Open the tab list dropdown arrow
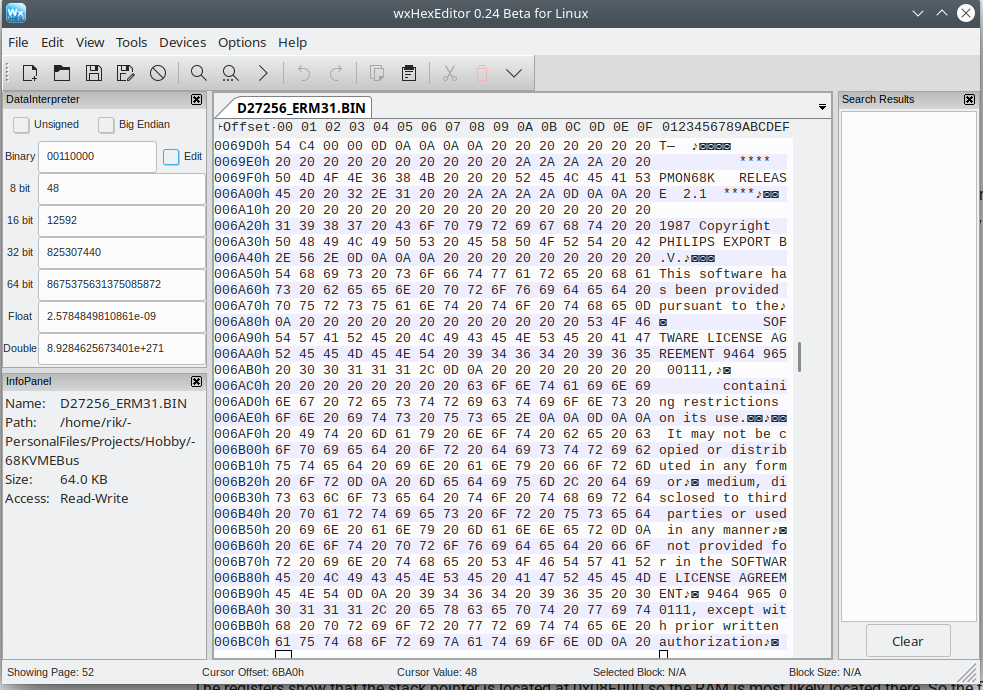 pyautogui.click(x=822, y=107)
